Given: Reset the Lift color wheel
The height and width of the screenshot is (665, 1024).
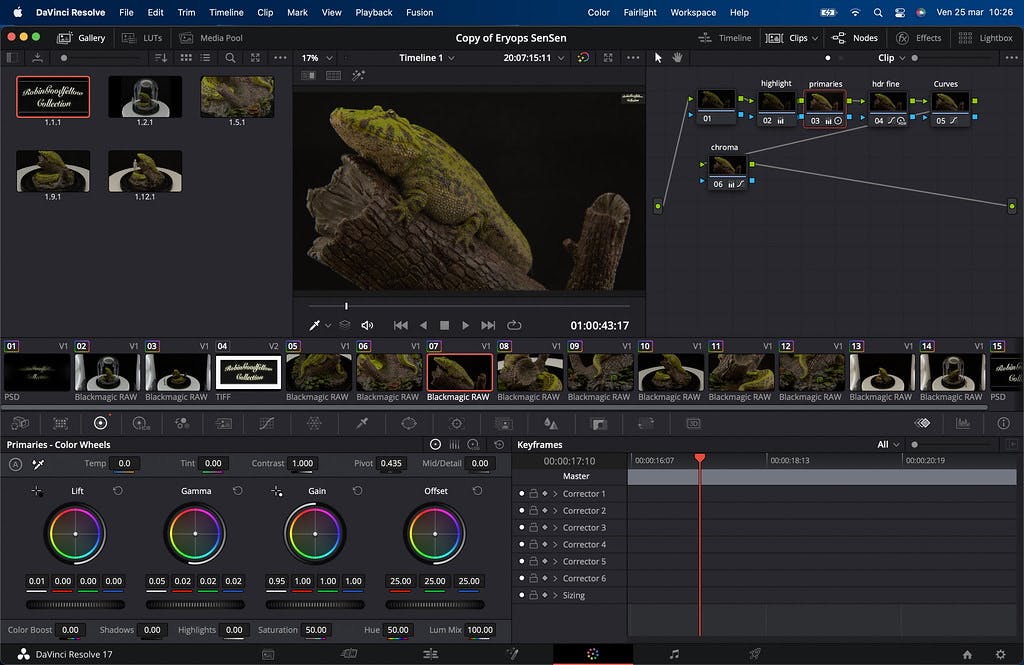Looking at the screenshot, I should (x=117, y=491).
